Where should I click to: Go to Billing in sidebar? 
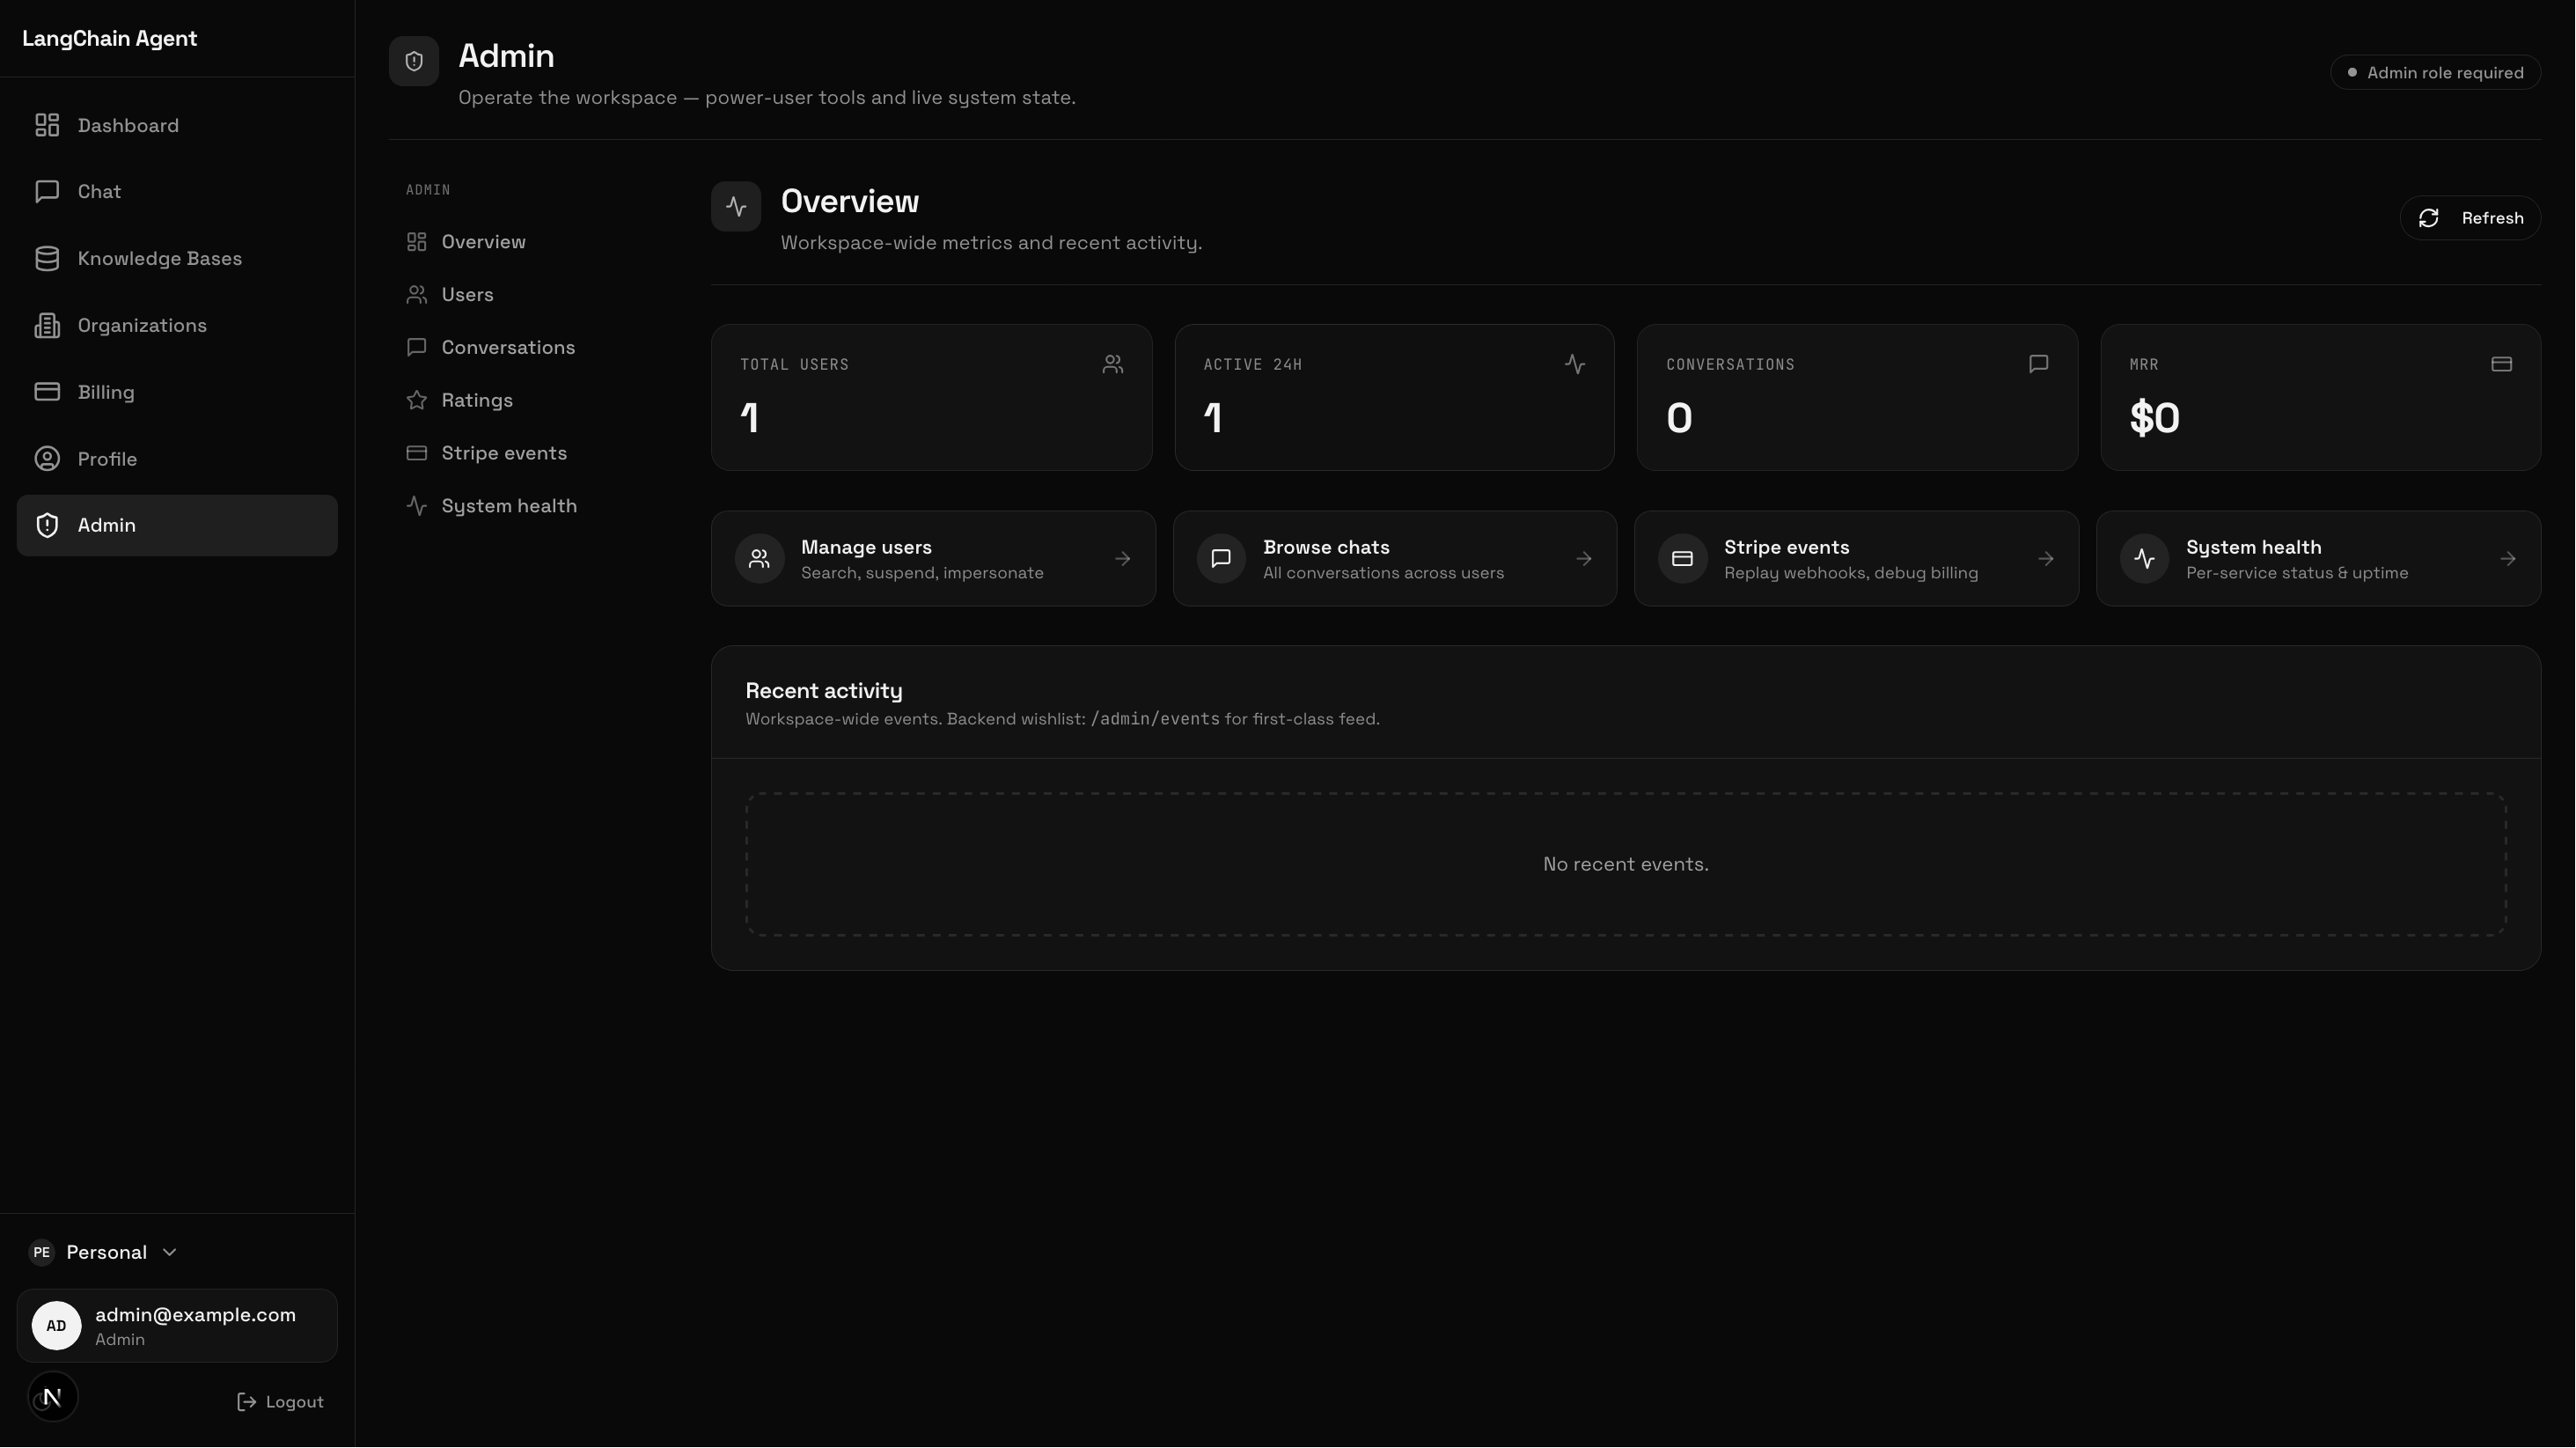[177, 392]
